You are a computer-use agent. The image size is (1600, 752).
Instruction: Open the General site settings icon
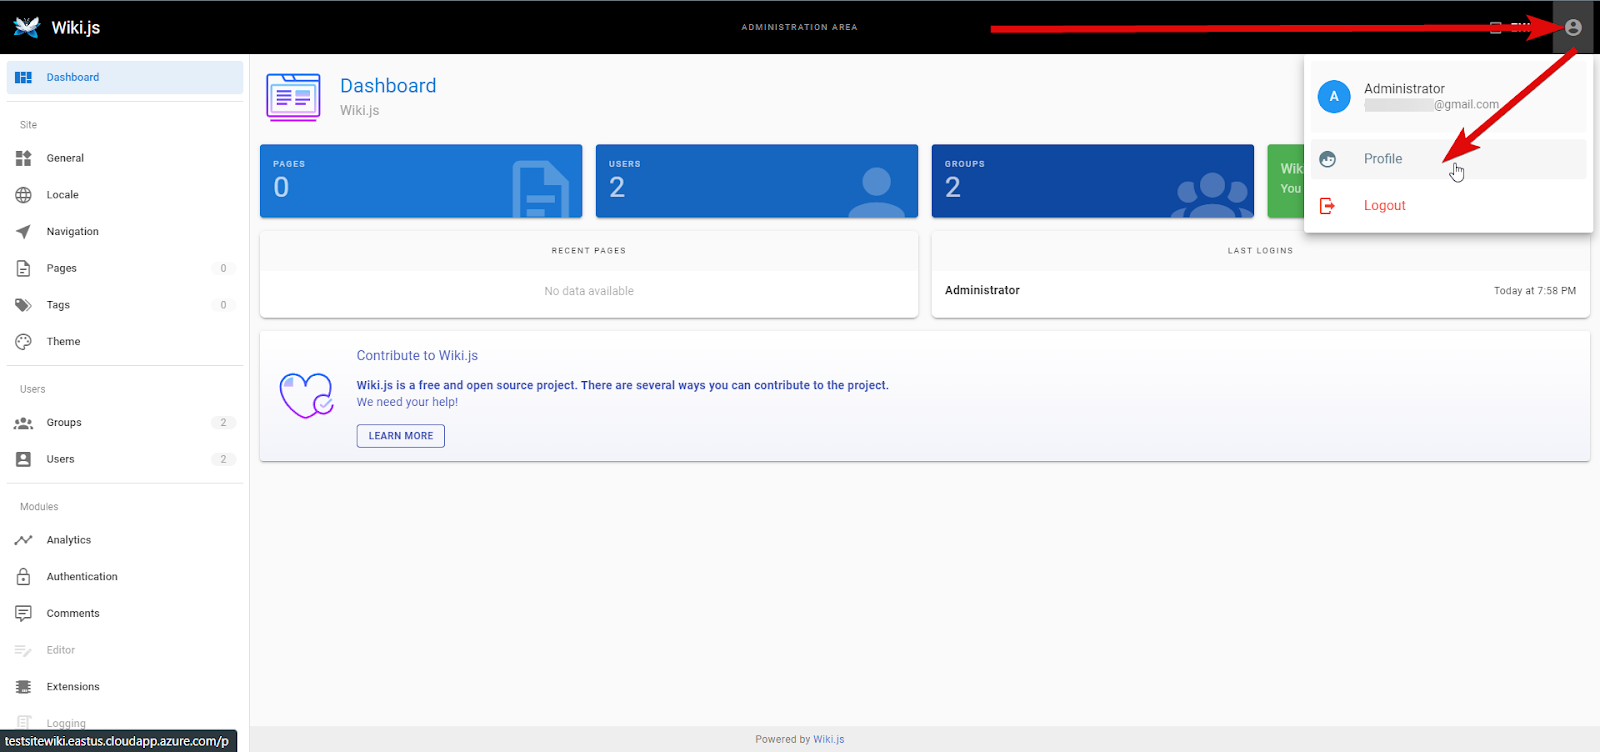coord(23,158)
